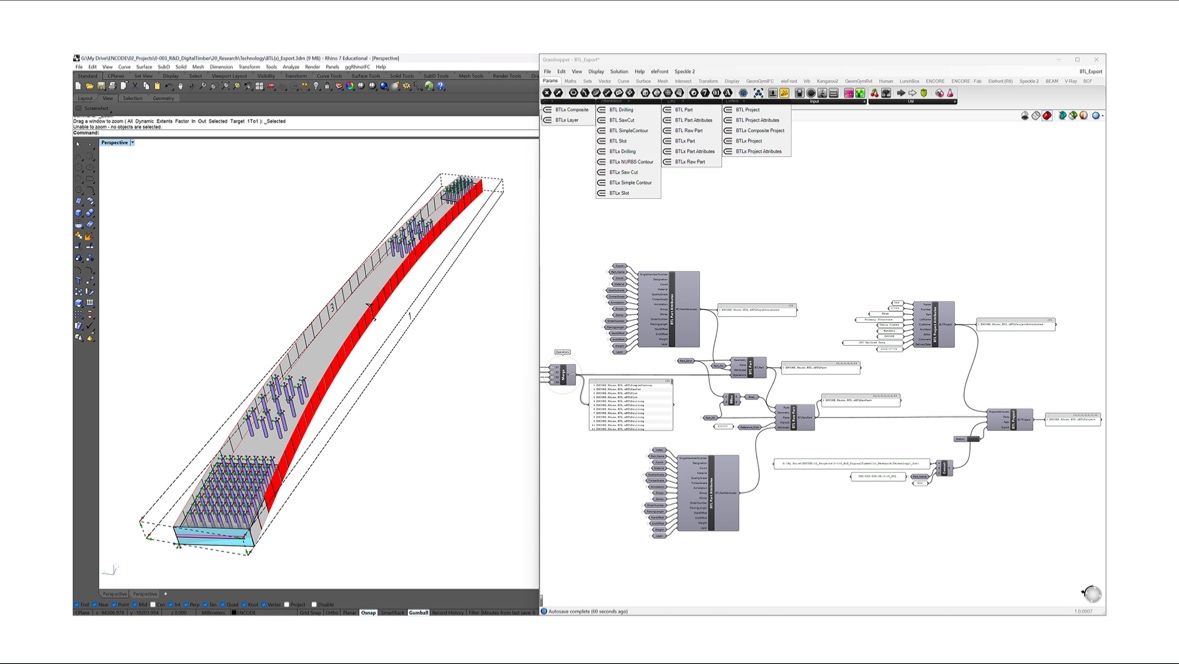Select the Perspective viewport tab at bottom
Image resolution: width=1179 pixels, height=664 pixels.
(114, 594)
